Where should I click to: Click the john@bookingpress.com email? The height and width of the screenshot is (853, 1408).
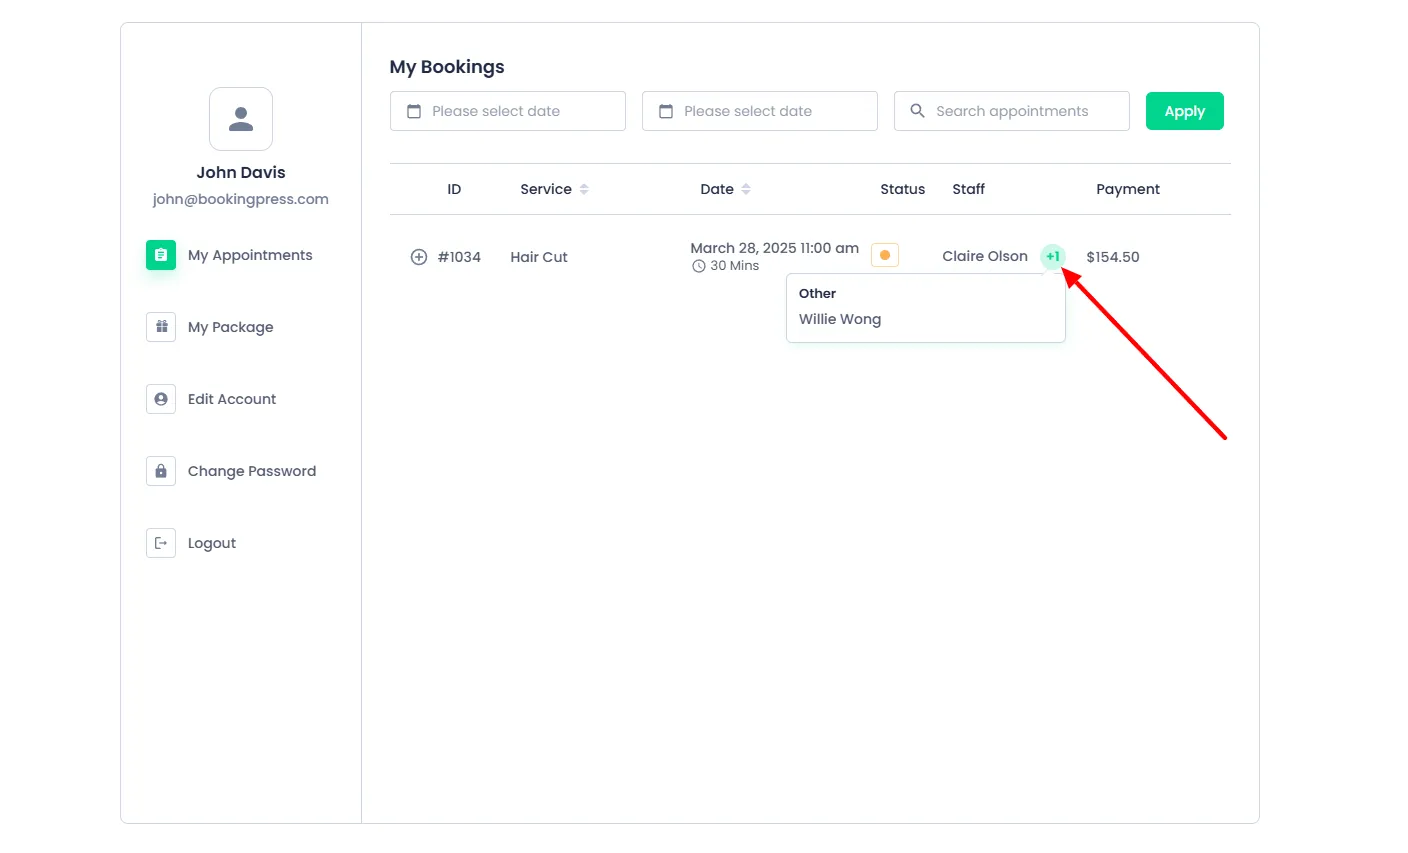tap(241, 199)
